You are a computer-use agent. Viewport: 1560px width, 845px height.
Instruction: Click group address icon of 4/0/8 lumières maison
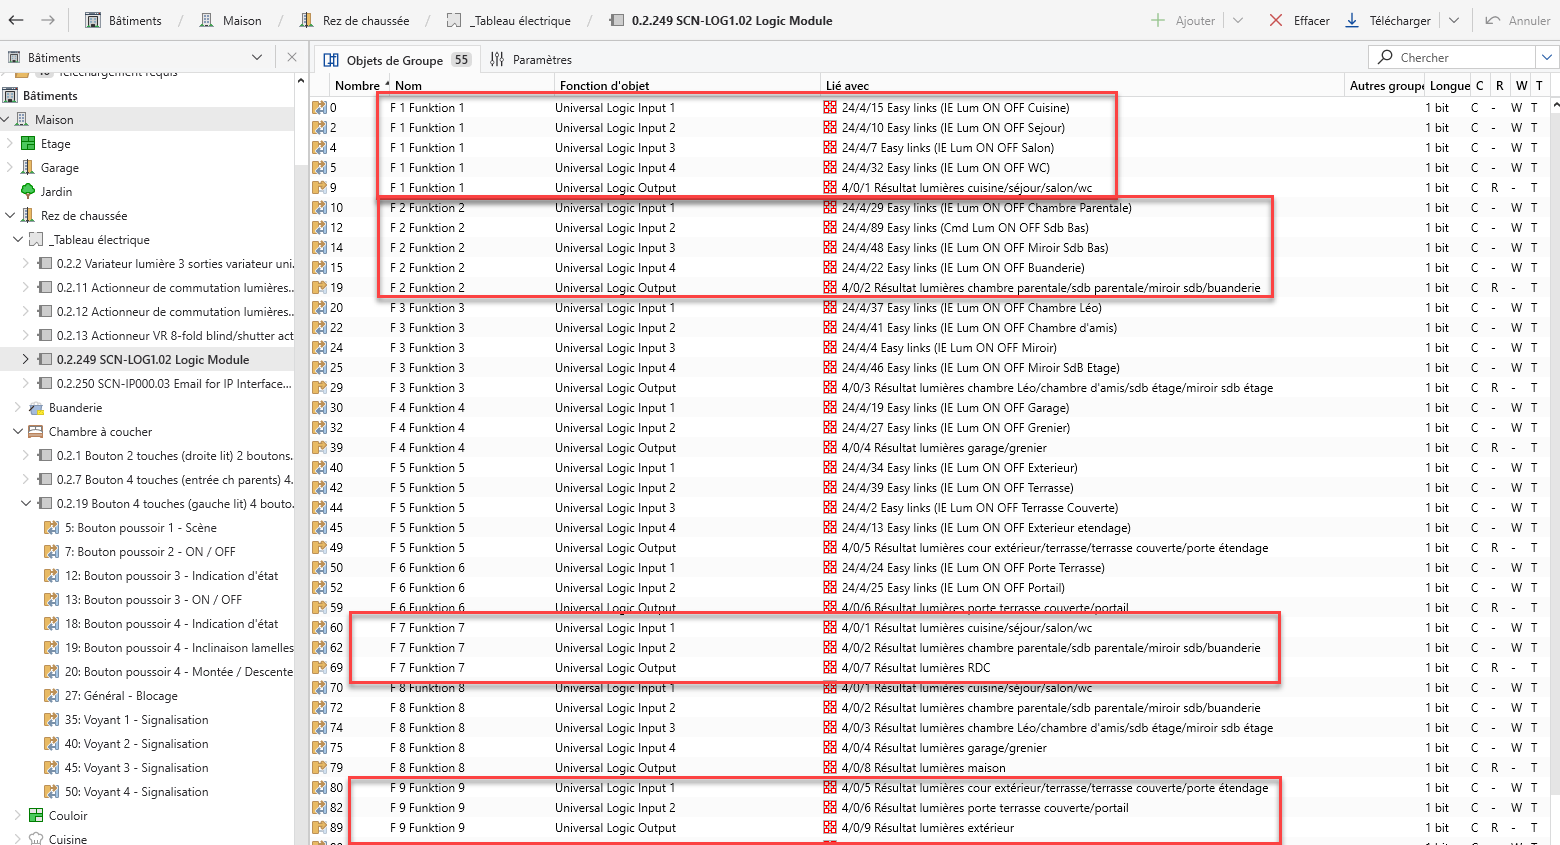click(830, 768)
